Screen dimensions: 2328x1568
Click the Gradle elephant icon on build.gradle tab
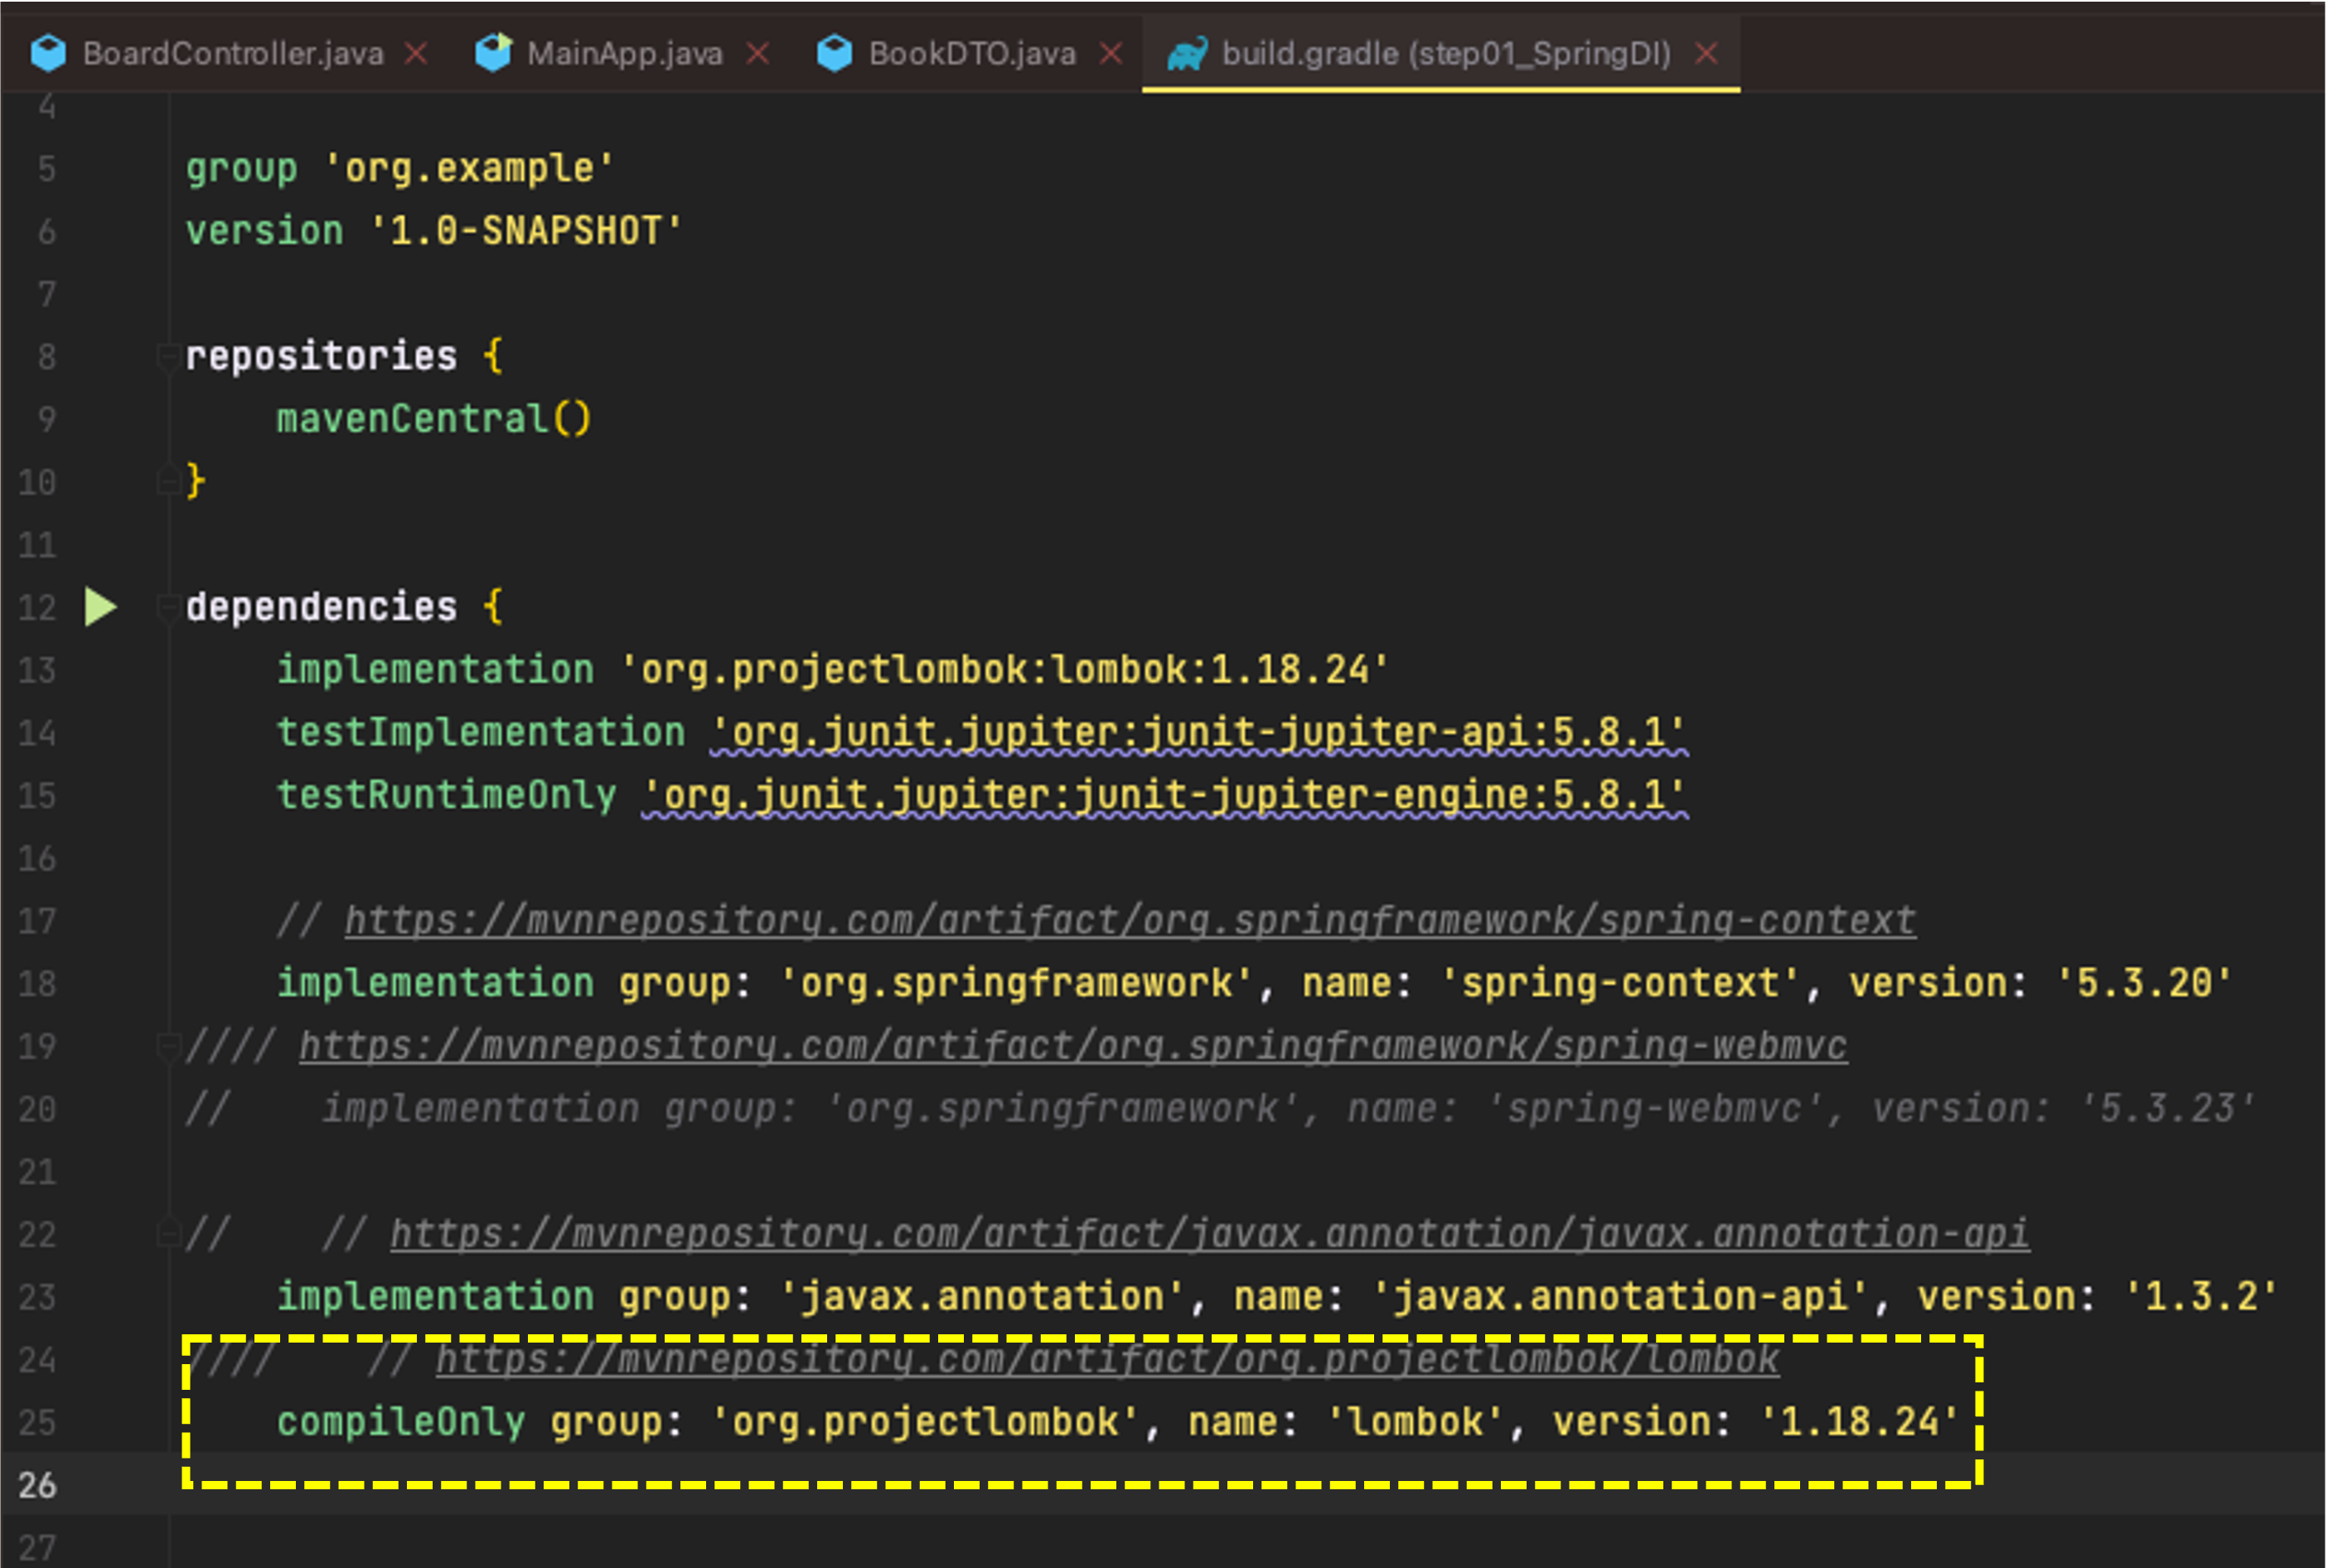pos(1187,53)
